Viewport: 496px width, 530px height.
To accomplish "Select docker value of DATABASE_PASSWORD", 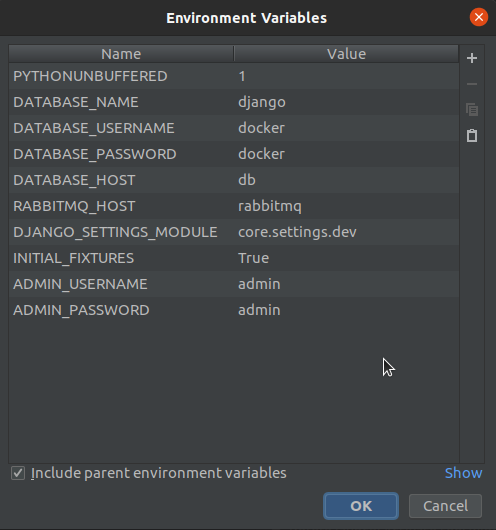I will 346,154.
